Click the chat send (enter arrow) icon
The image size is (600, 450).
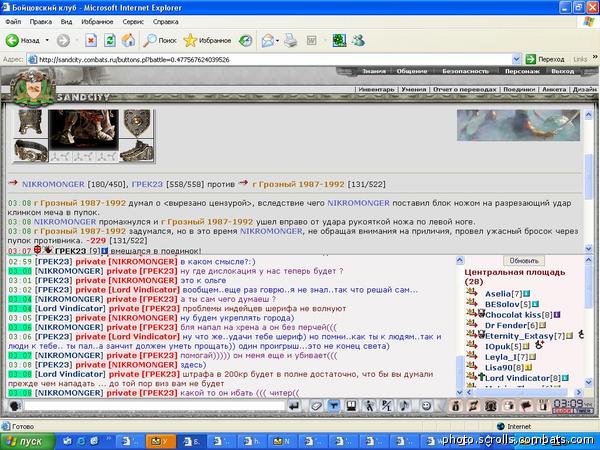pos(294,406)
